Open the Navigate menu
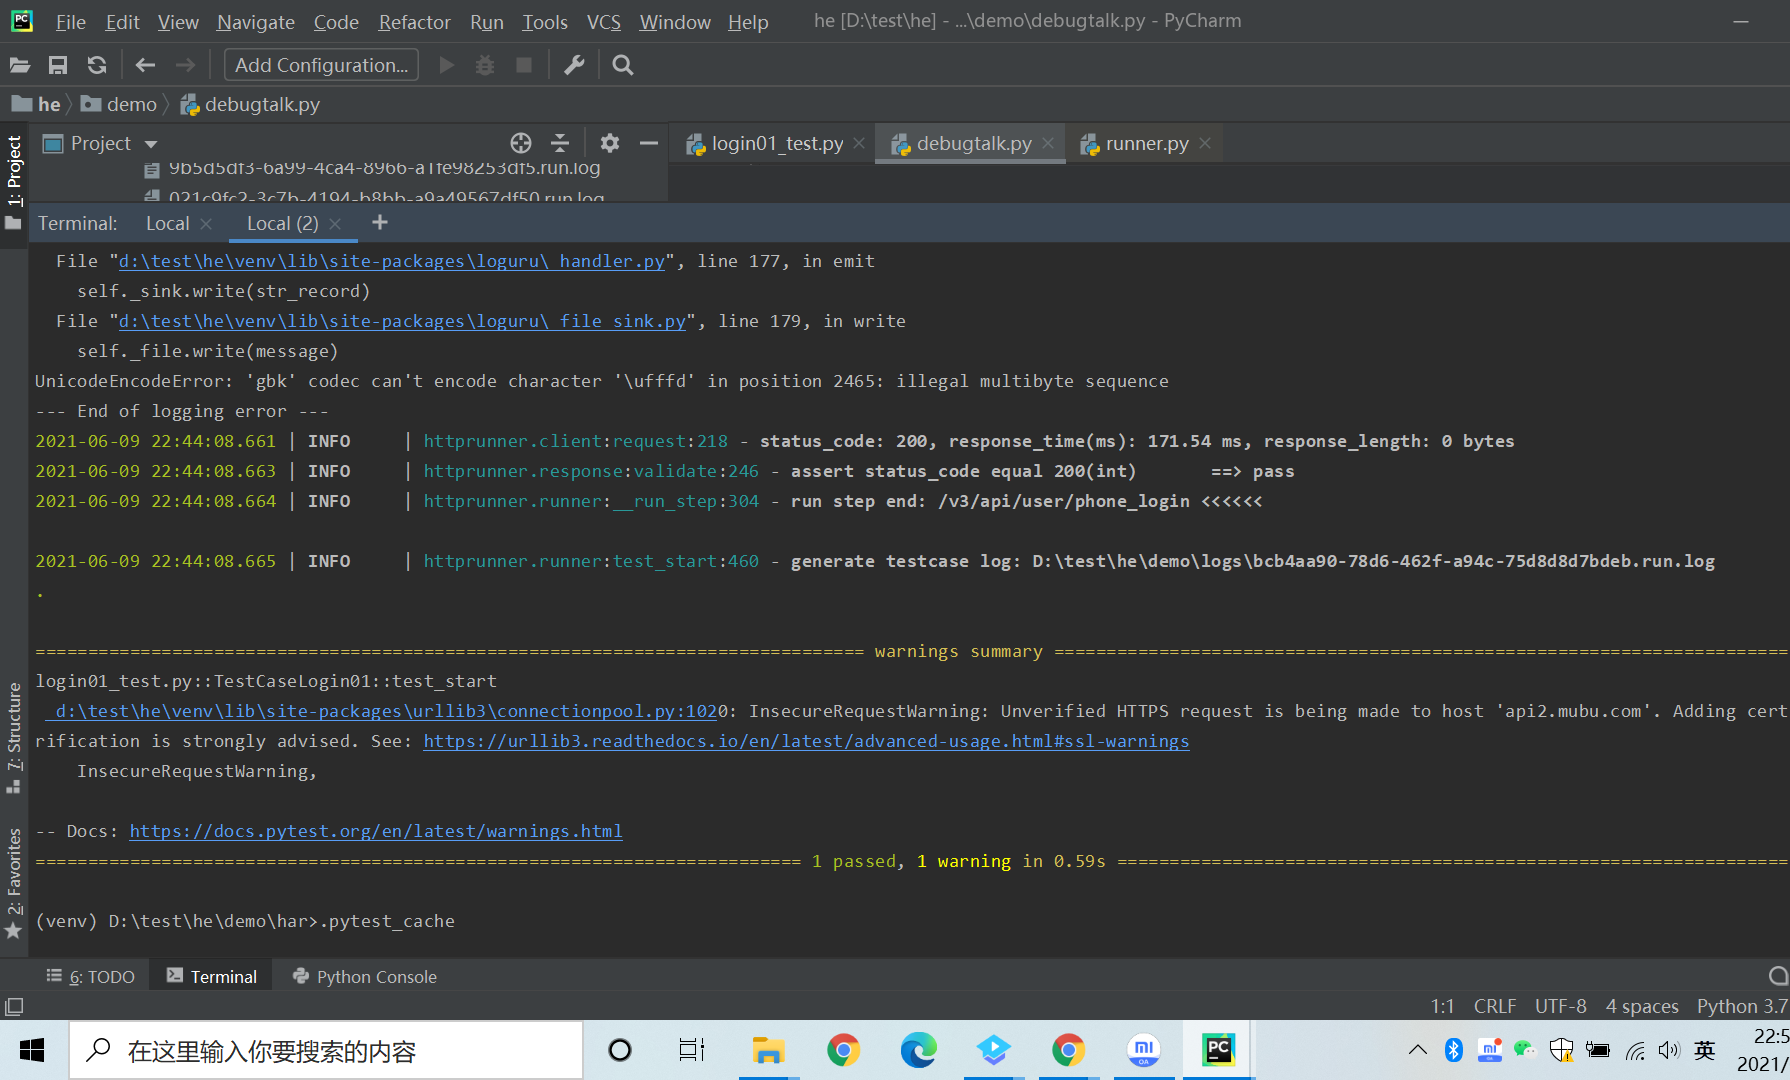Image resolution: width=1790 pixels, height=1080 pixels. (x=255, y=21)
